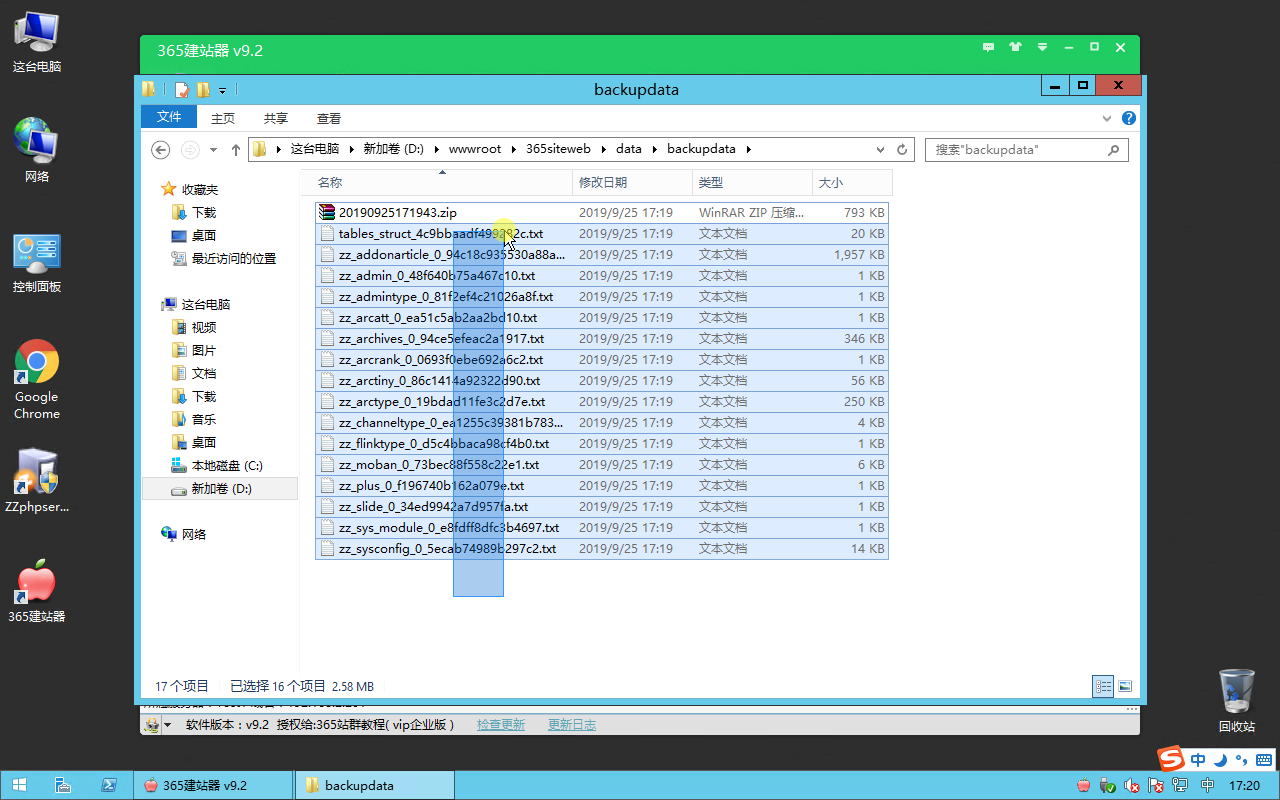
Task: Click the Windows Start button
Action: point(19,785)
